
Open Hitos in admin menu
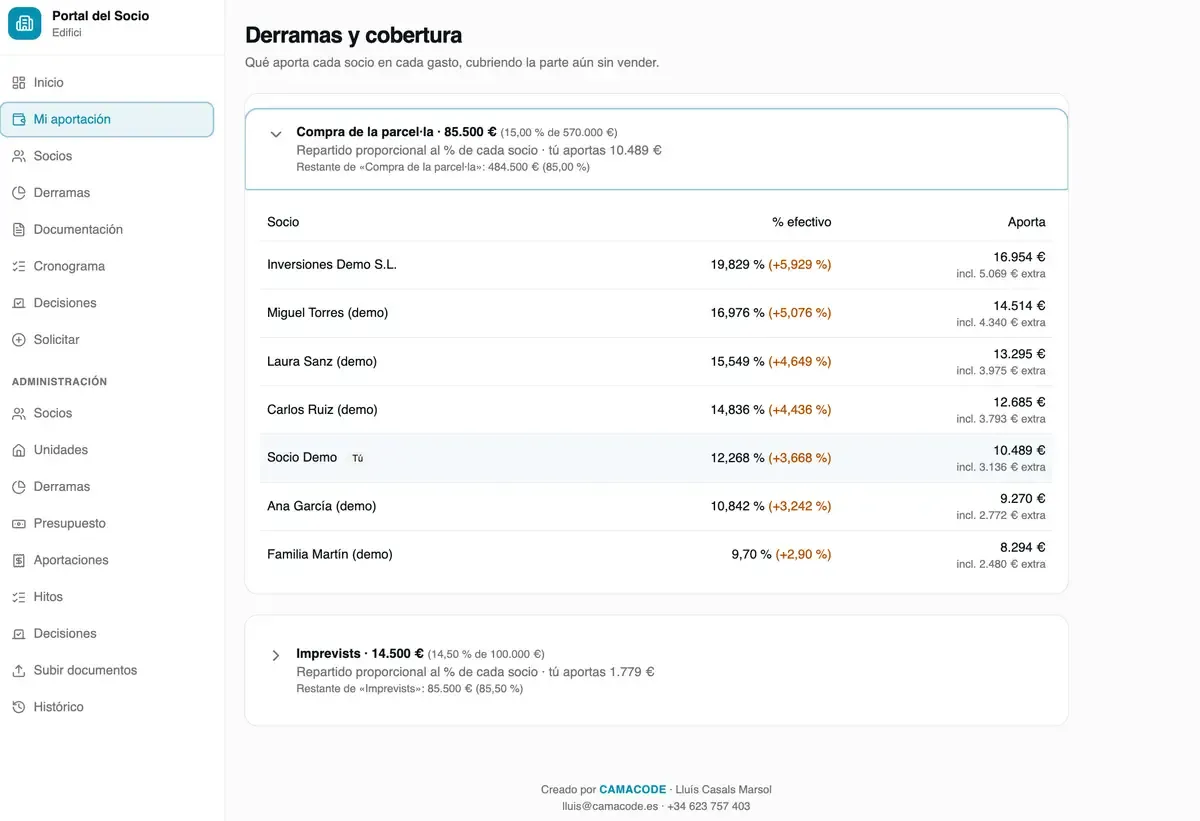[x=107, y=597]
